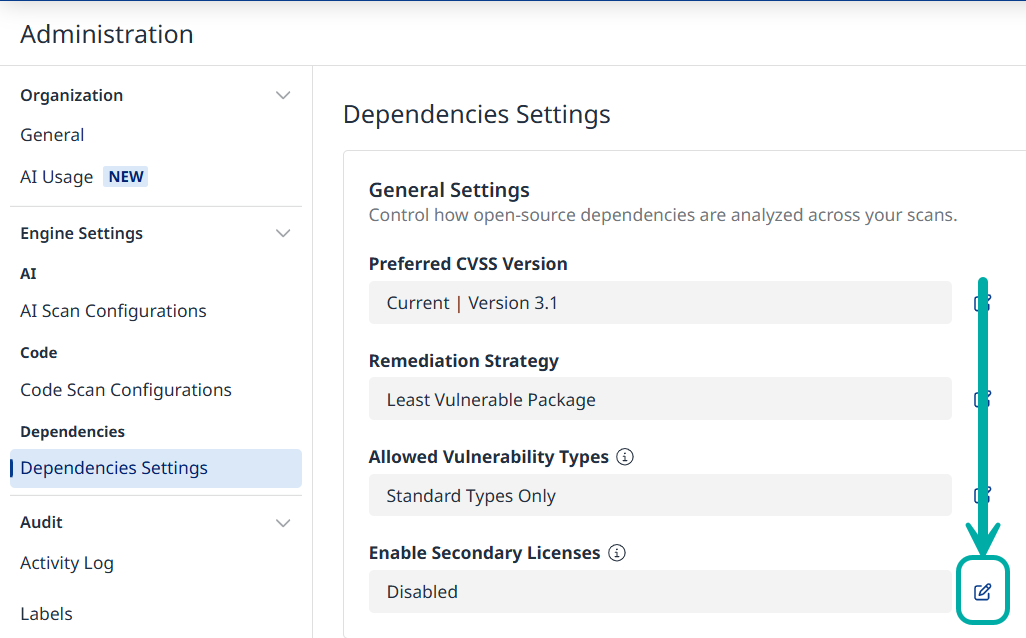The image size is (1026, 638).
Task: Click the Remediation Strategy label
Action: click(x=463, y=361)
